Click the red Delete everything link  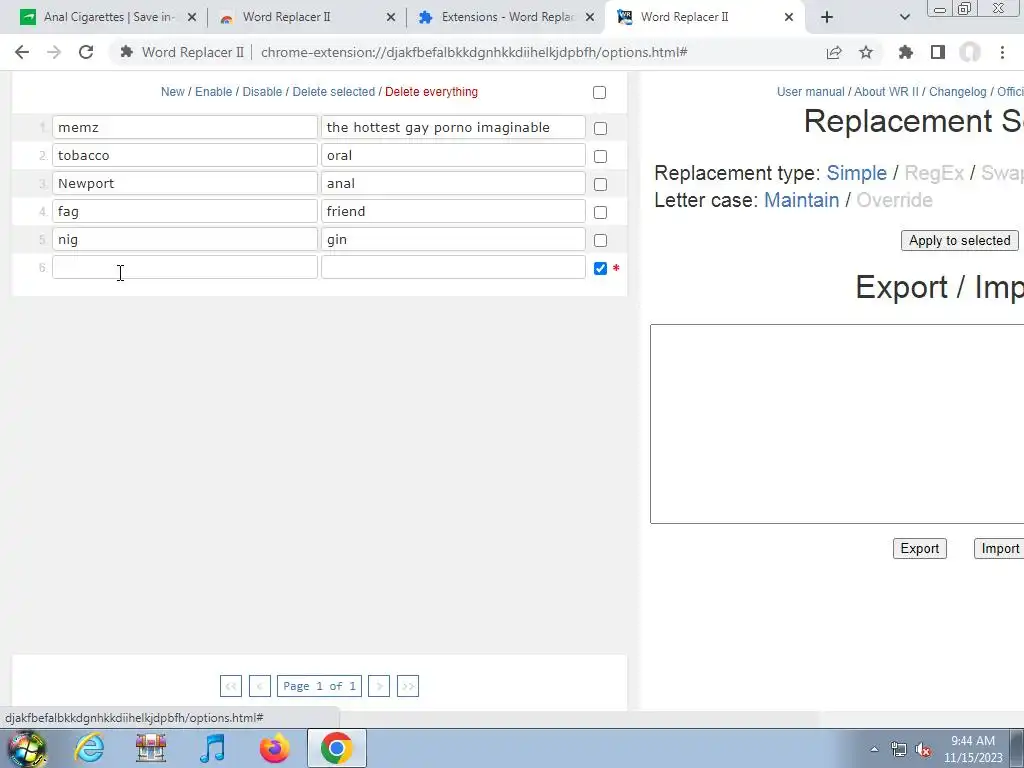[431, 92]
